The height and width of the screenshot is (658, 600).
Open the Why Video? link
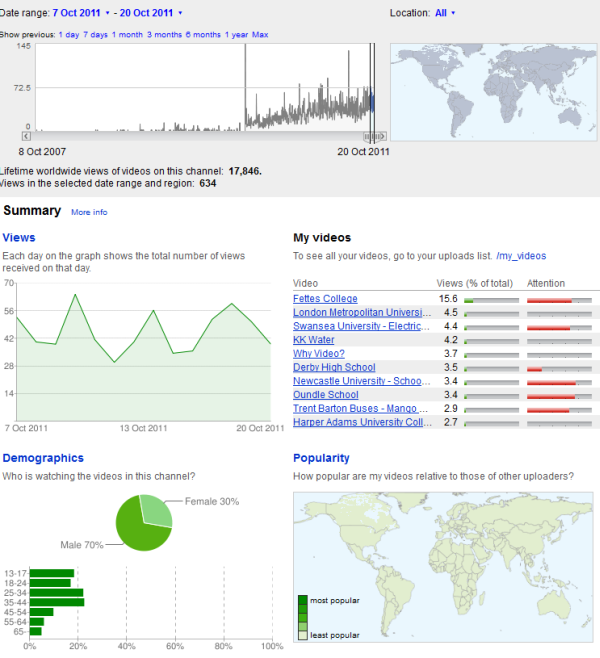tap(318, 354)
